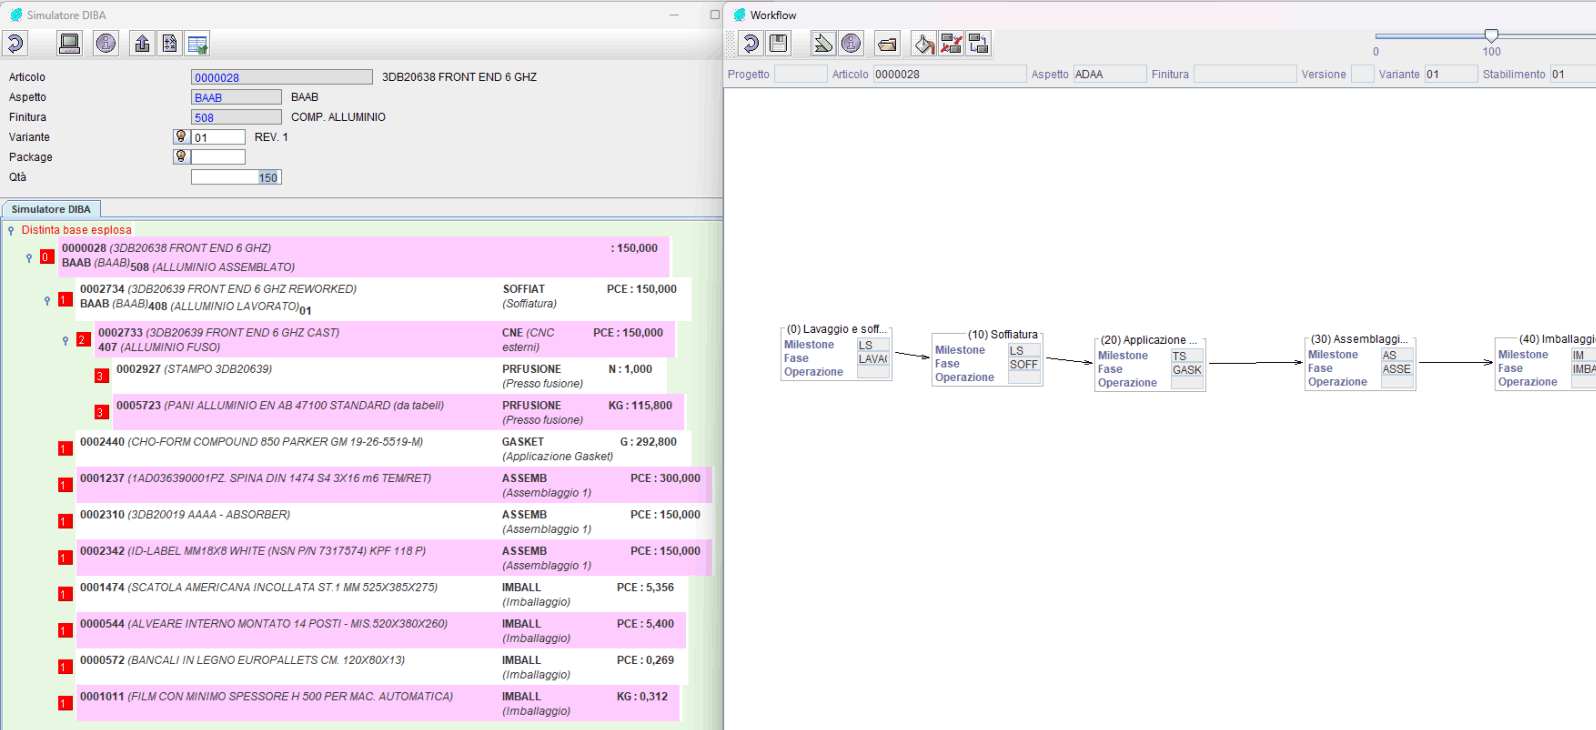Click the upload arrow icon in Simulatore toolbar
Viewport: 1596px width, 730px height.
[142, 43]
